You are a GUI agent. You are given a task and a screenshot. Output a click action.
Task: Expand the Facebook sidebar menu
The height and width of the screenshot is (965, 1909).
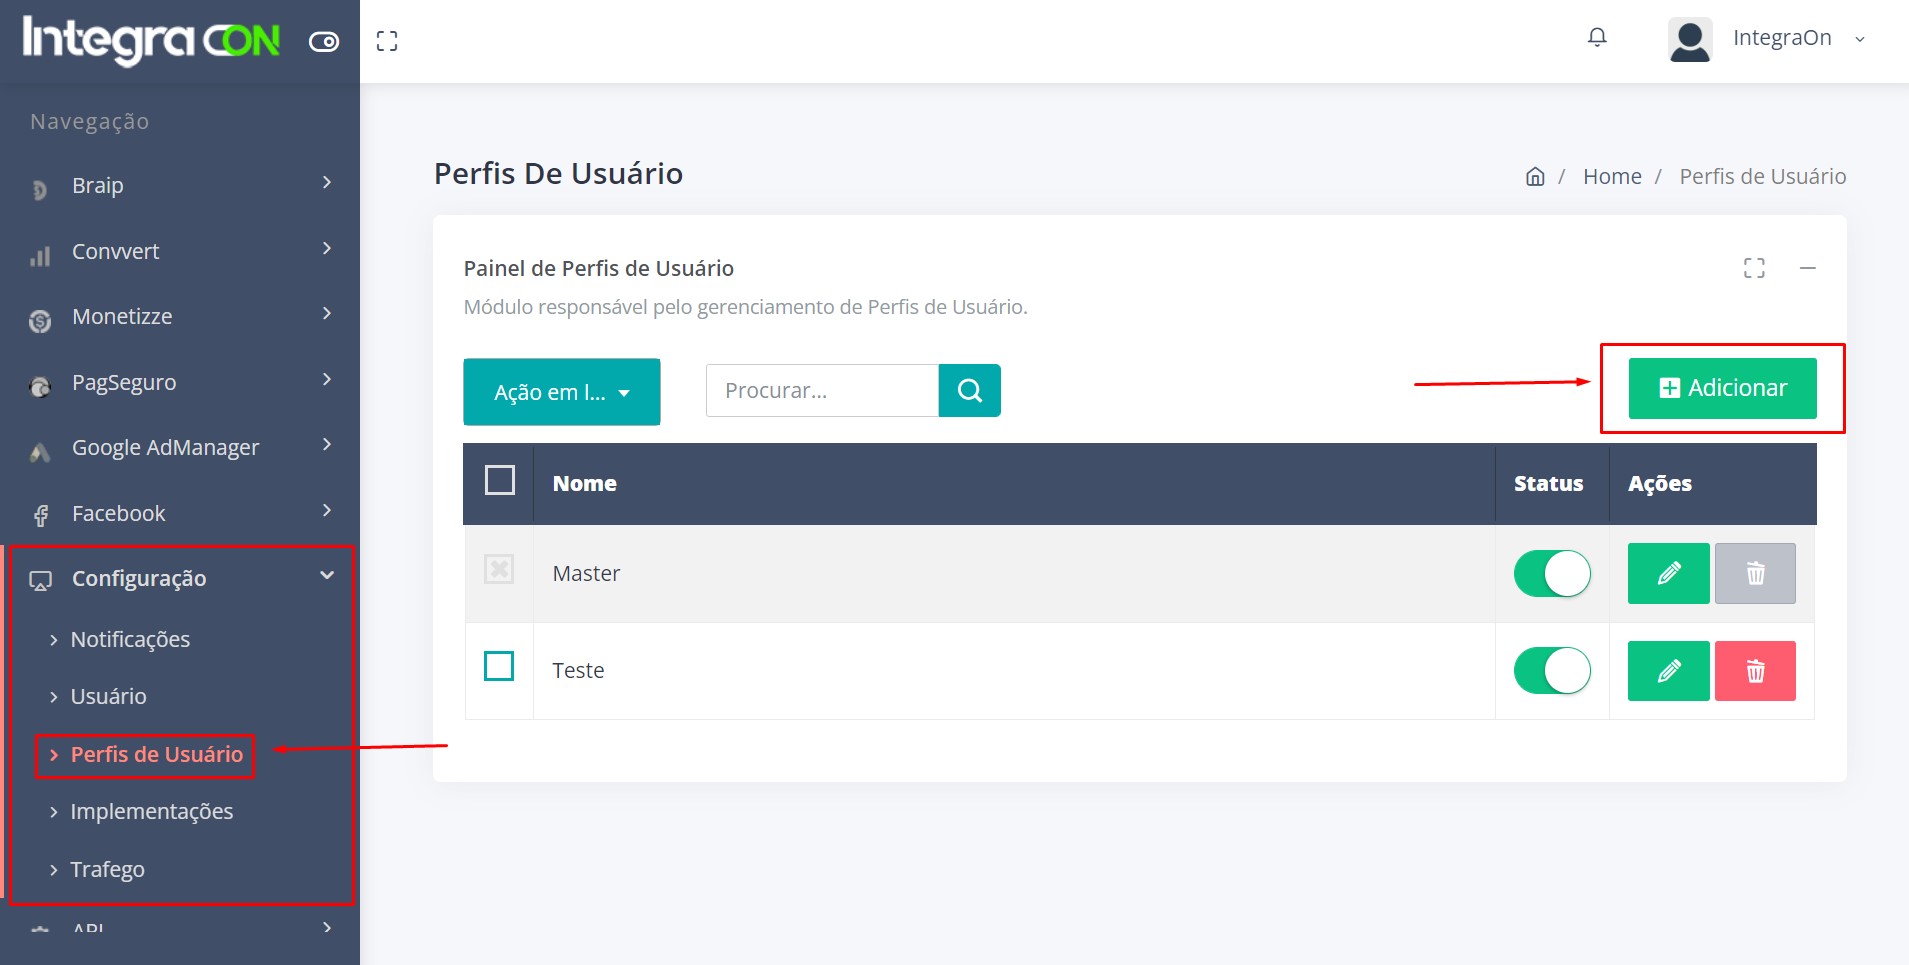180,513
